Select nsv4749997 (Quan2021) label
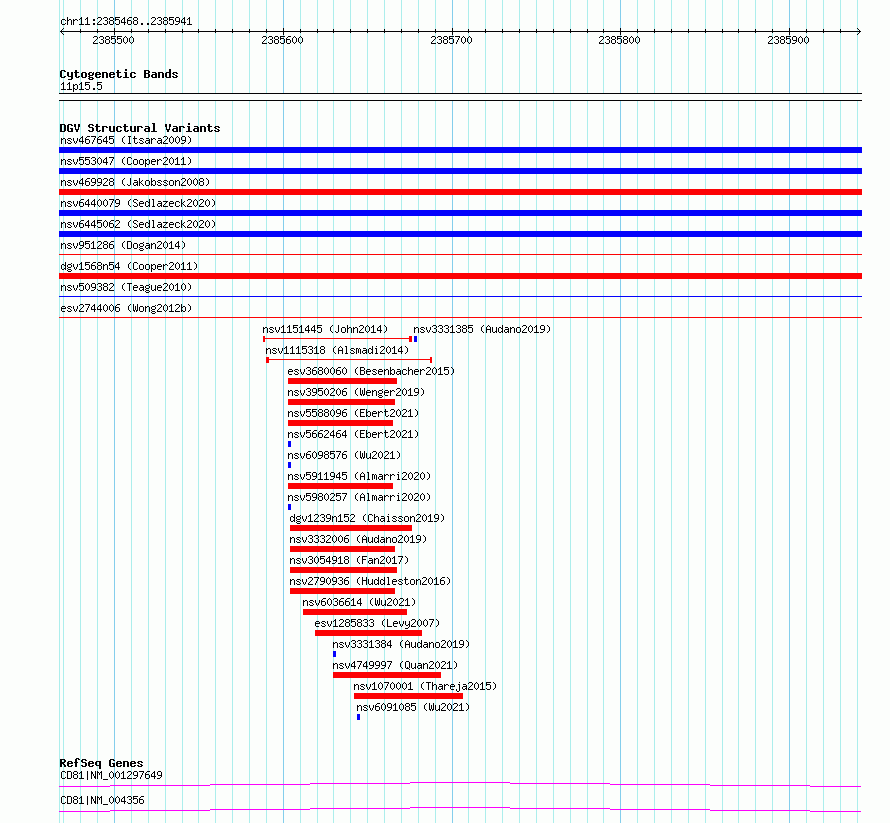 [x=395, y=665]
